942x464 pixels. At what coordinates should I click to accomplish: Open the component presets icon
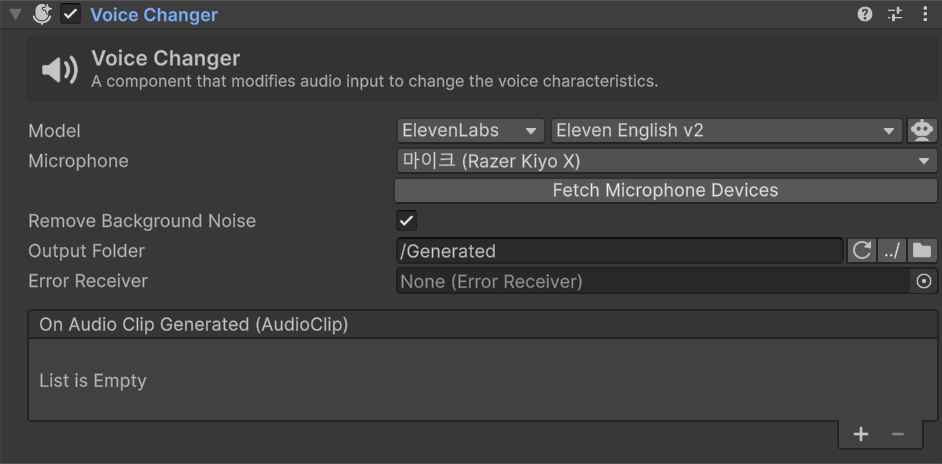pos(895,15)
